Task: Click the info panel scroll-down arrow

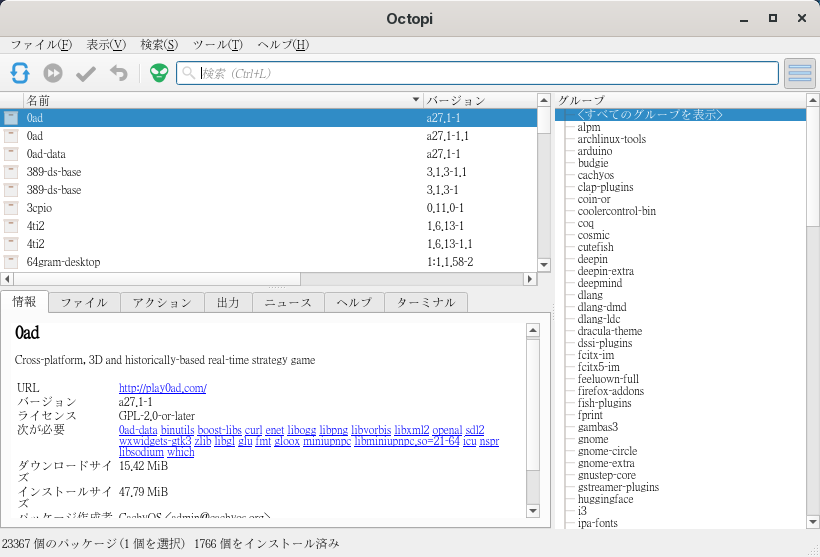Action: click(x=533, y=511)
